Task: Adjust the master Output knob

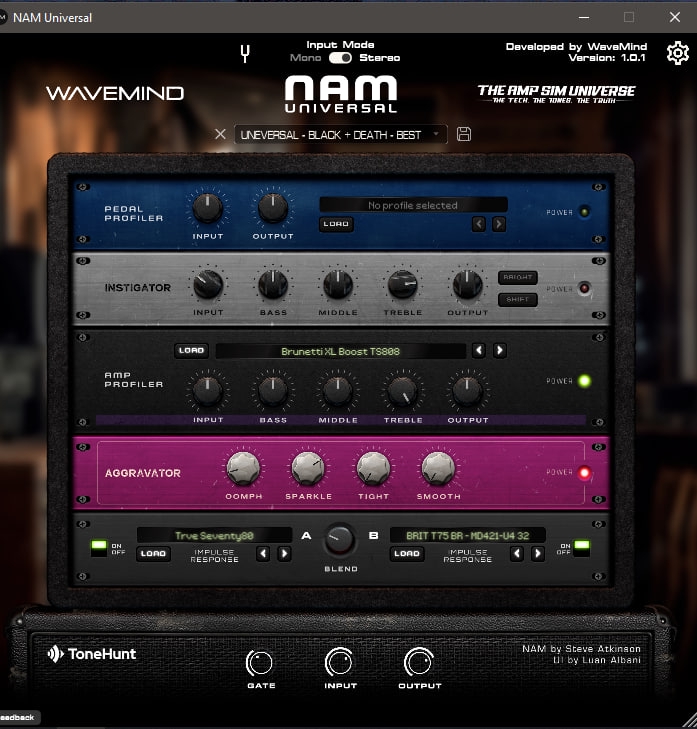Action: (x=419, y=663)
